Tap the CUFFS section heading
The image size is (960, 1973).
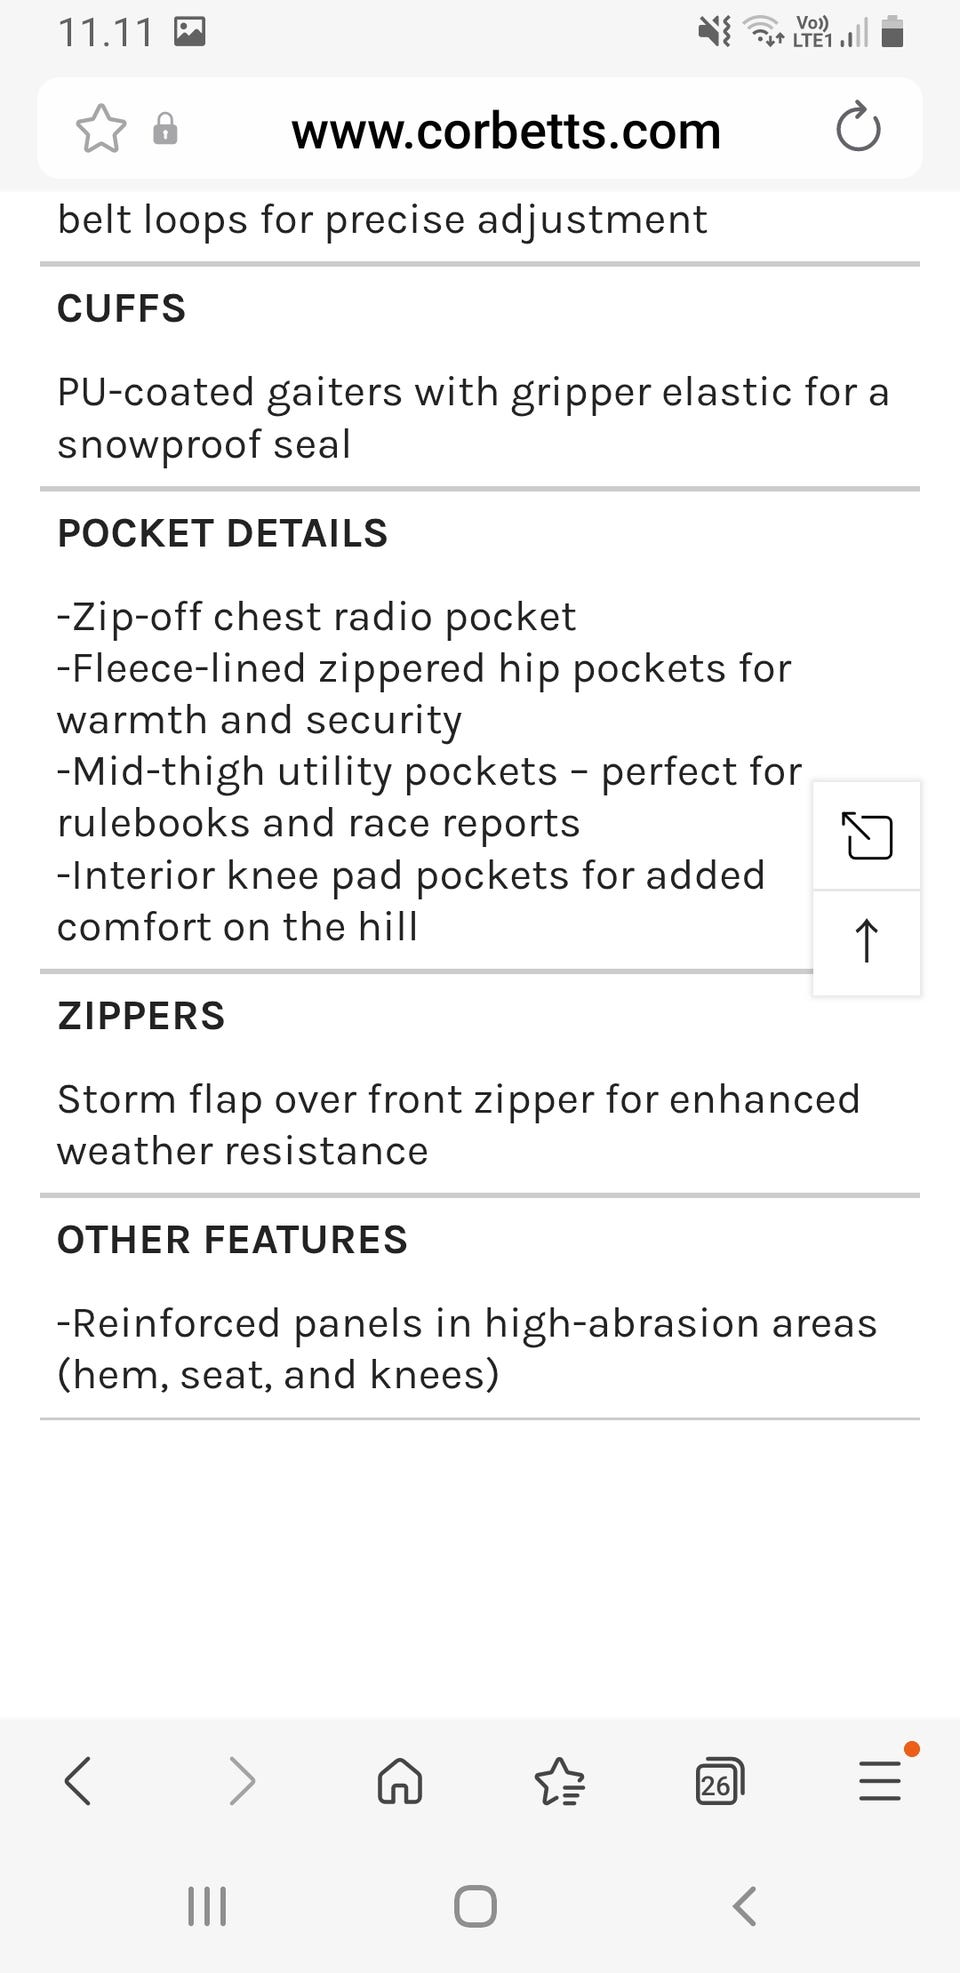[122, 309]
